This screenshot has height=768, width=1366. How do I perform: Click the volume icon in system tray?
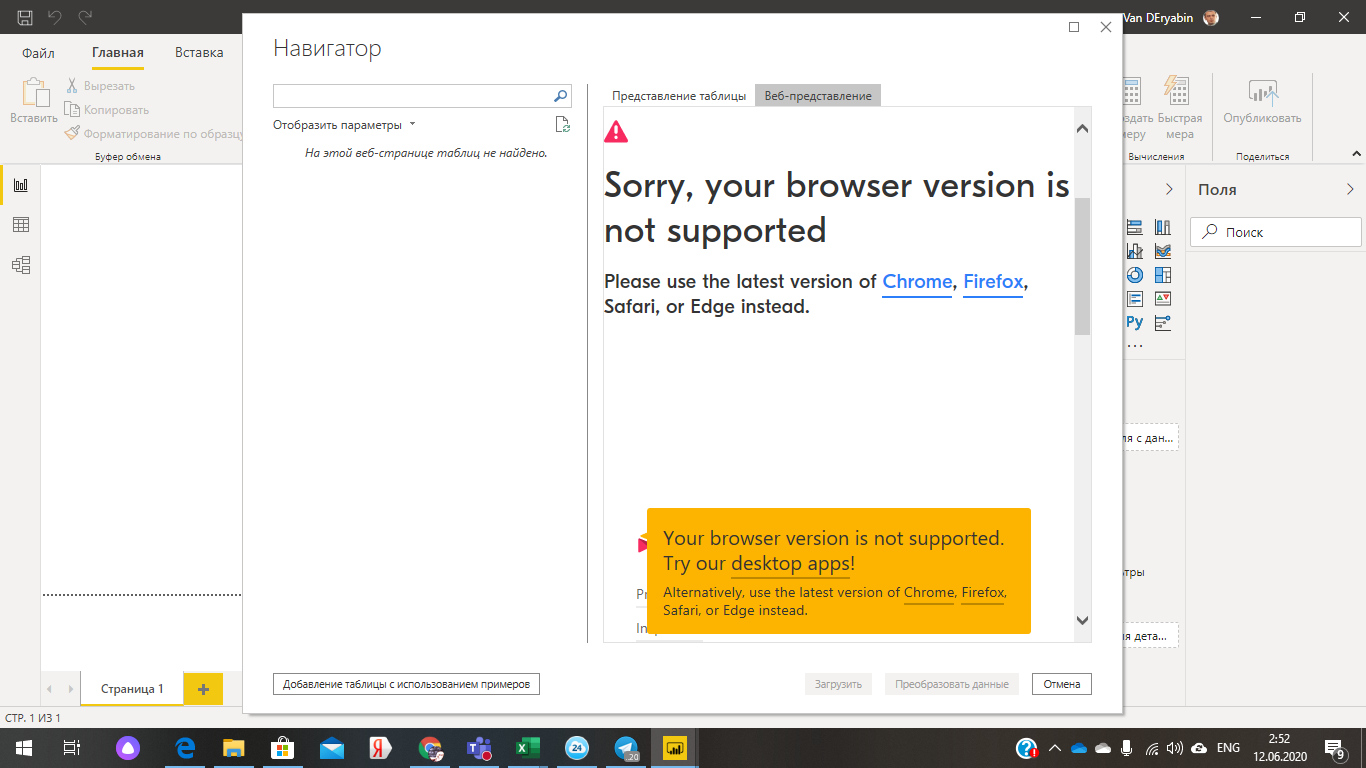(x=1174, y=748)
